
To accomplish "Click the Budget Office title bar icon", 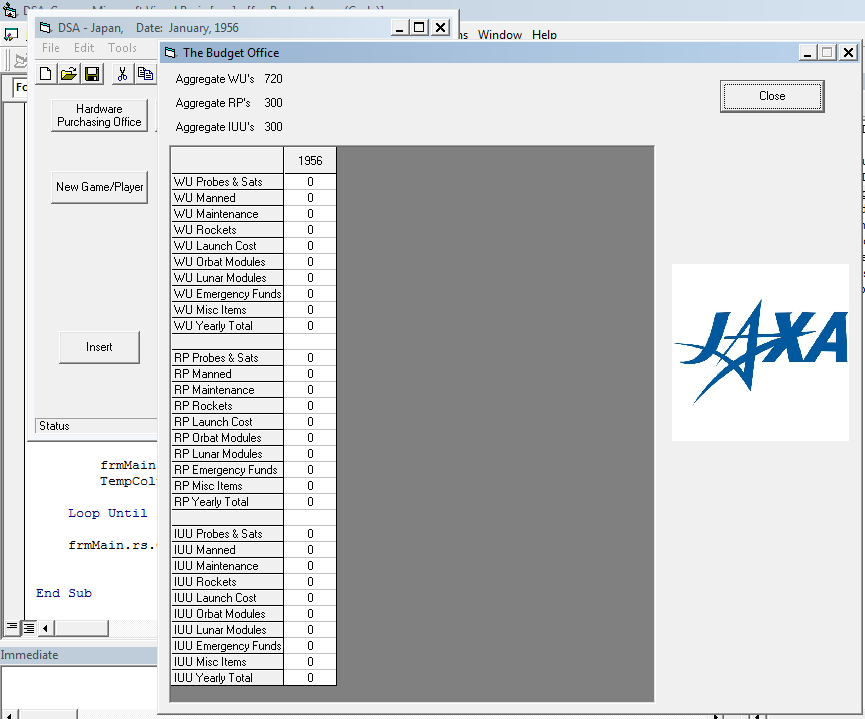I will 170,53.
